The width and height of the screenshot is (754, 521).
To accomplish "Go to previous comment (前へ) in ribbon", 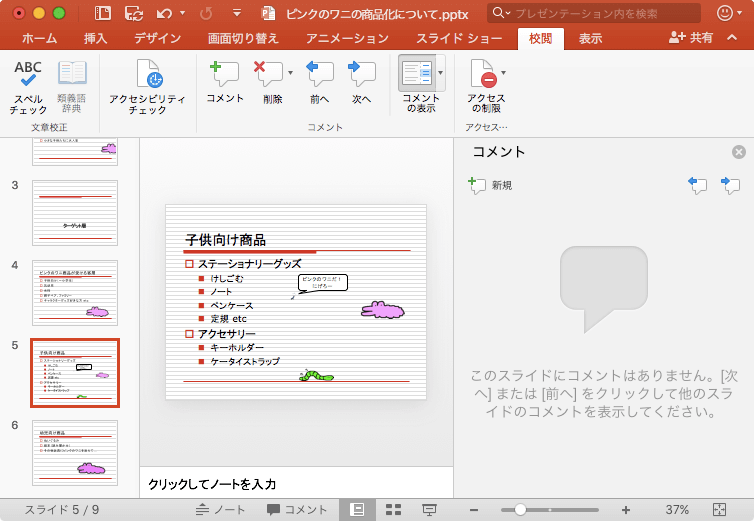I will (319, 82).
